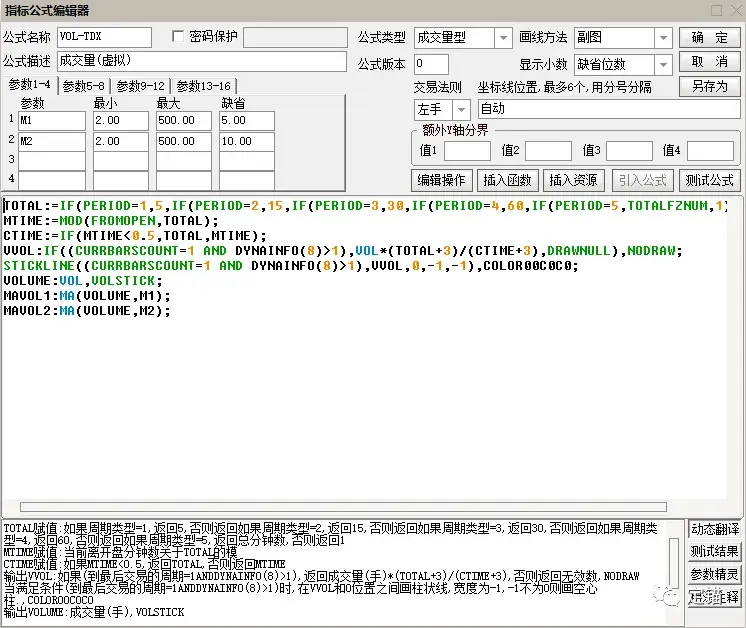
Task: Click the 值1 input field
Action: 467,151
